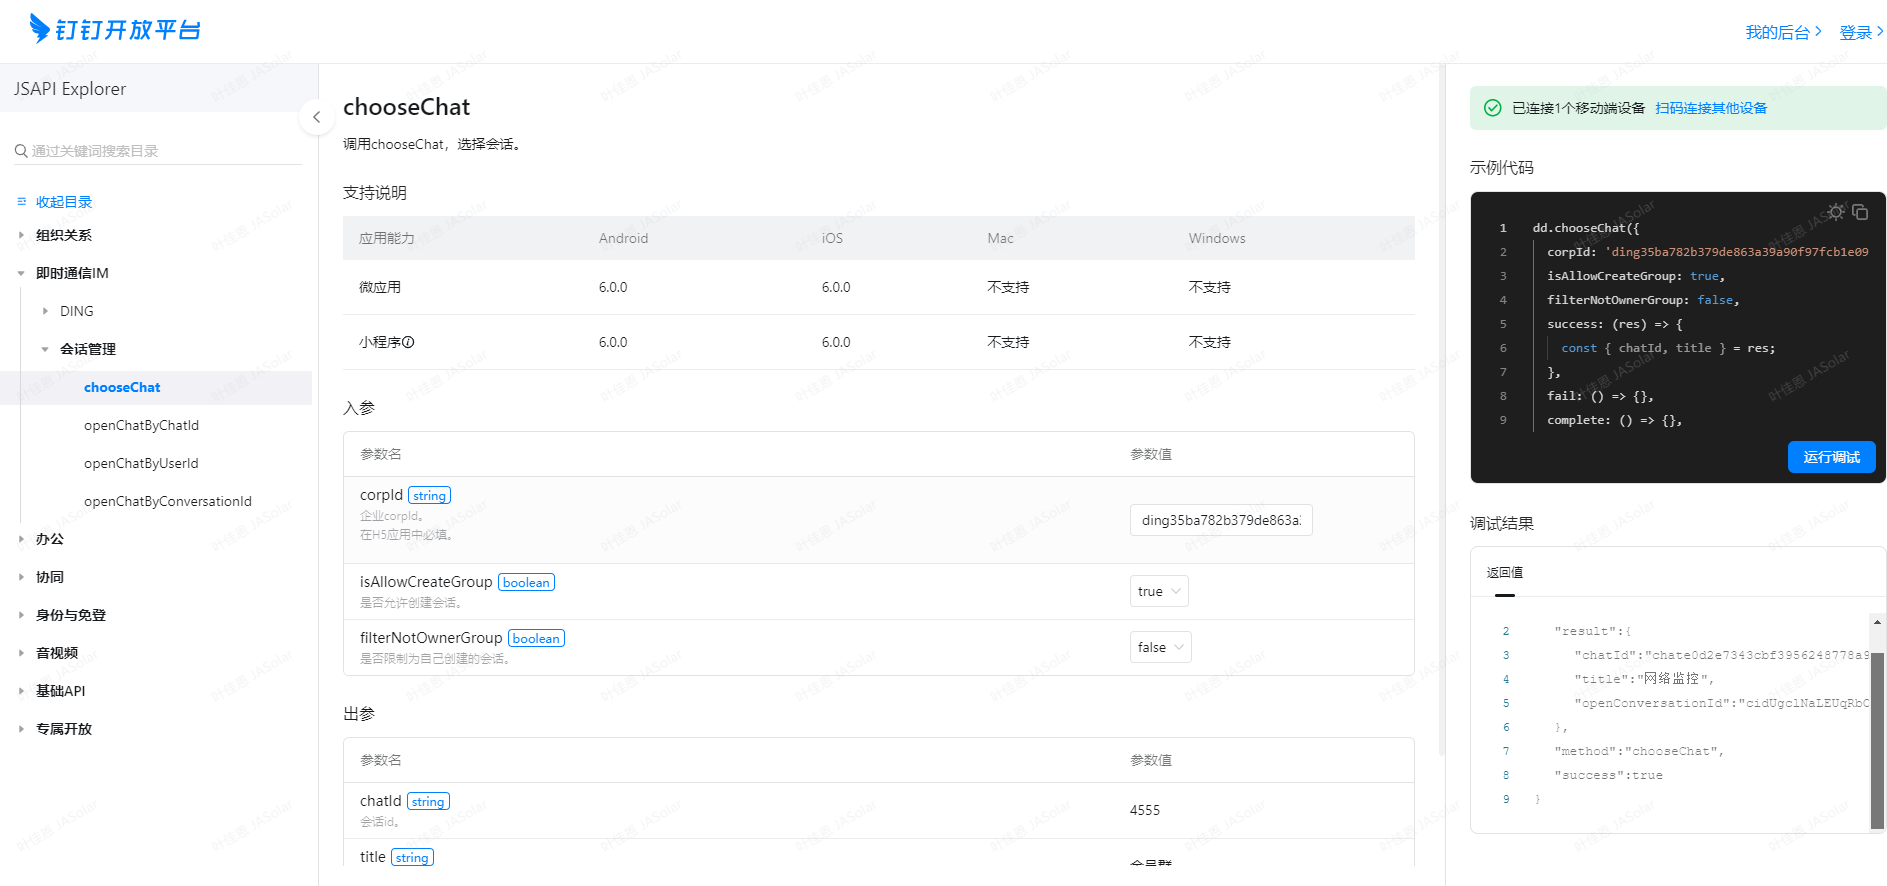Click the search magnifier icon in sidebar
This screenshot has width=1887, height=886.
pyautogui.click(x=21, y=151)
